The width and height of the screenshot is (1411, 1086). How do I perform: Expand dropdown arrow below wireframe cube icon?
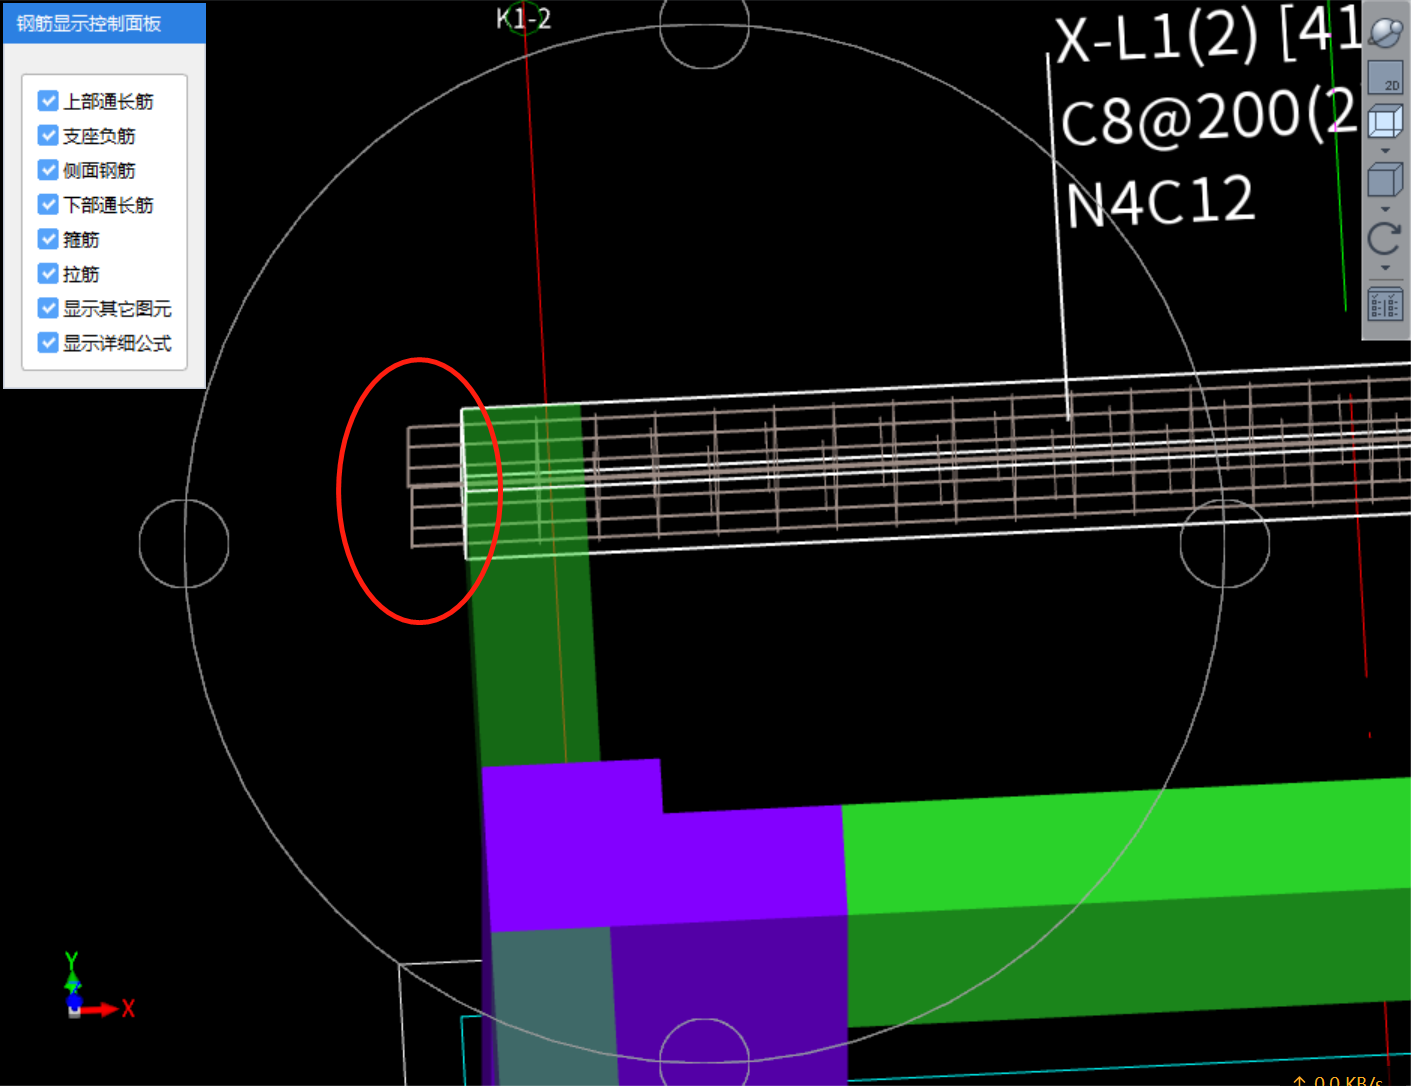pos(1386,151)
